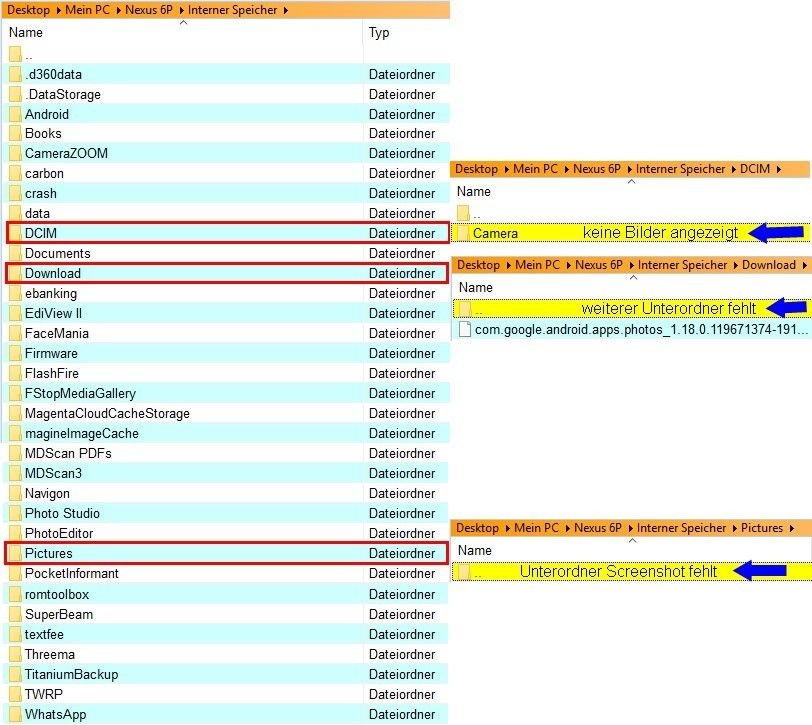Select the PocketInformant folder name
The image size is (812, 725).
click(x=72, y=573)
